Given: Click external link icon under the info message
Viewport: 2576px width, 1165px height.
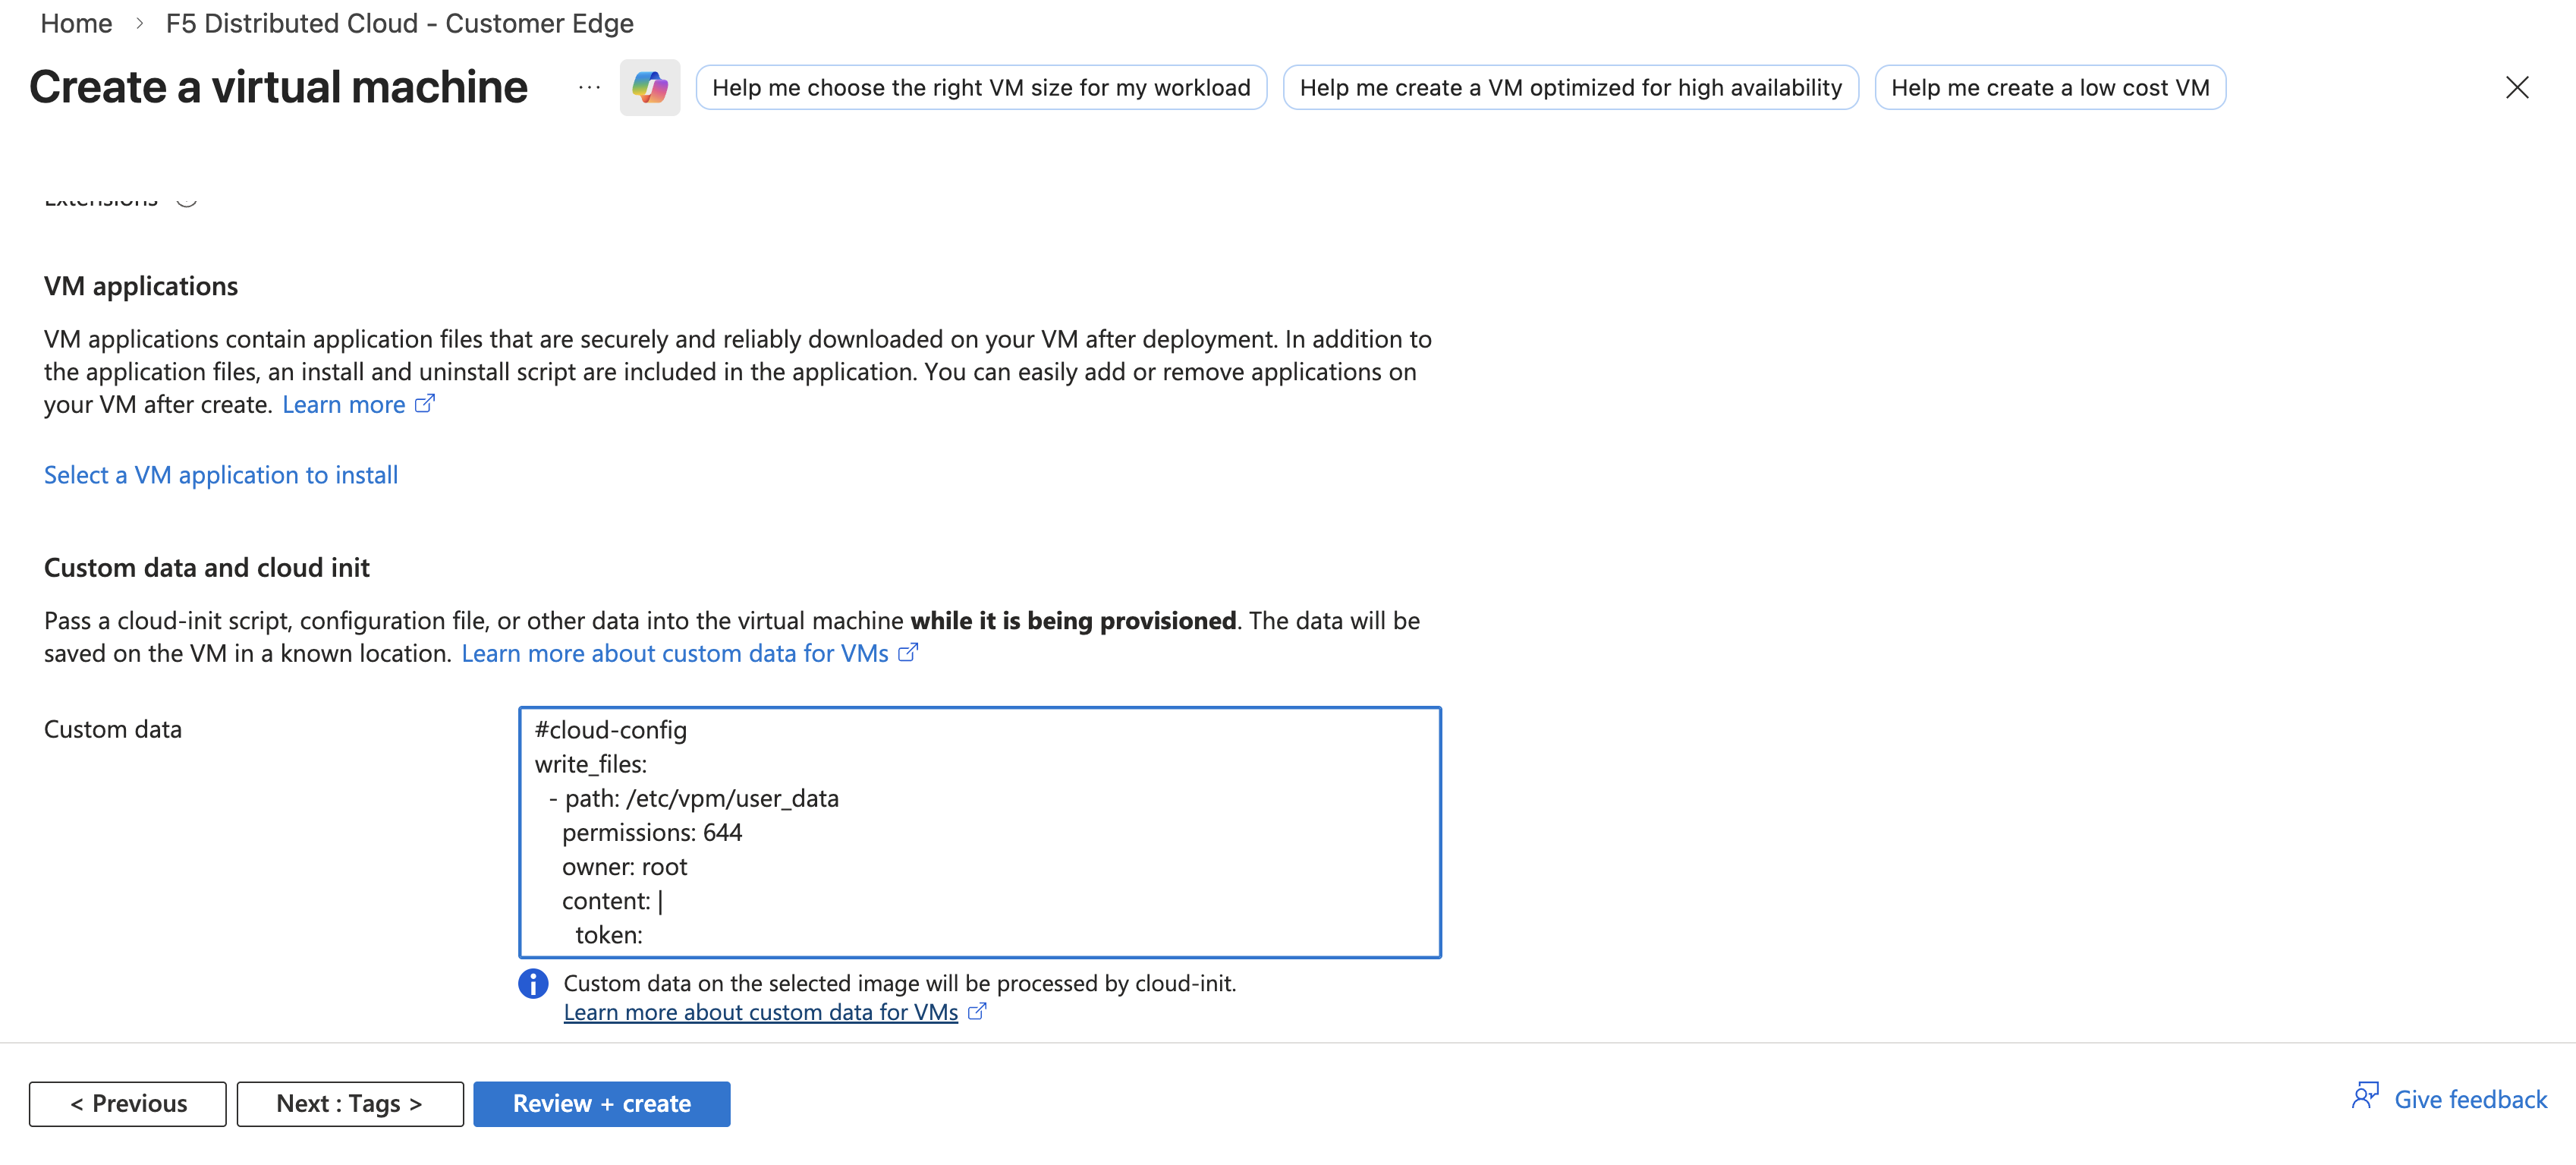Looking at the screenshot, I should pyautogui.click(x=976, y=1012).
